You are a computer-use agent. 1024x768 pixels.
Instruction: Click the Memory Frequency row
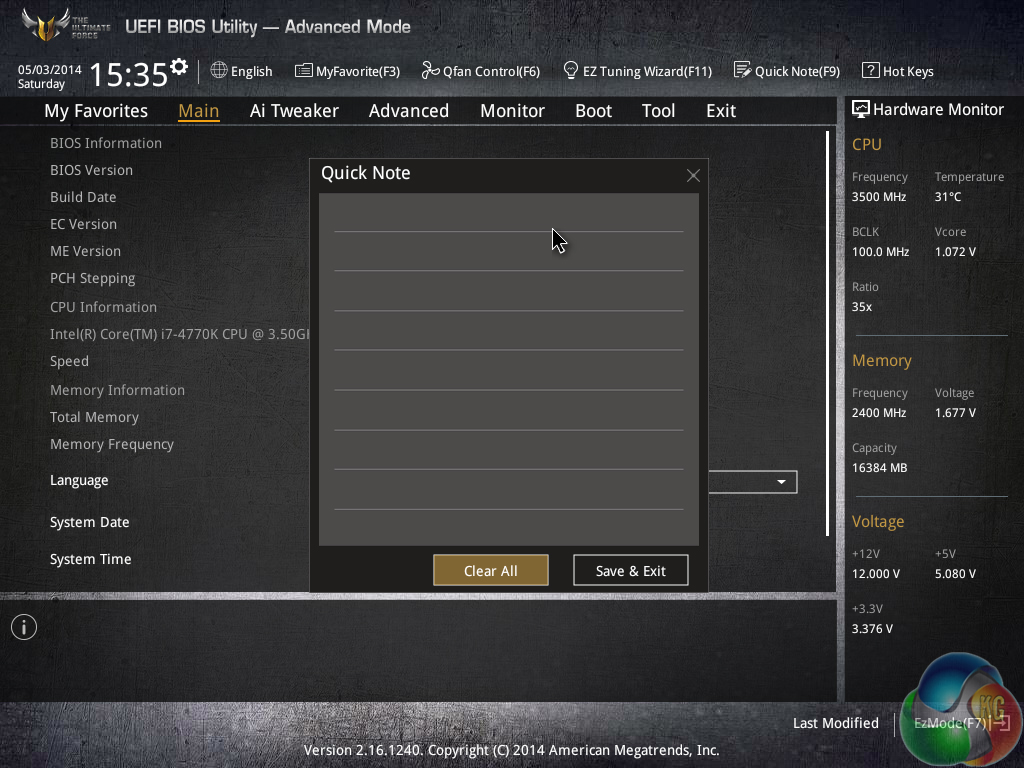point(112,444)
